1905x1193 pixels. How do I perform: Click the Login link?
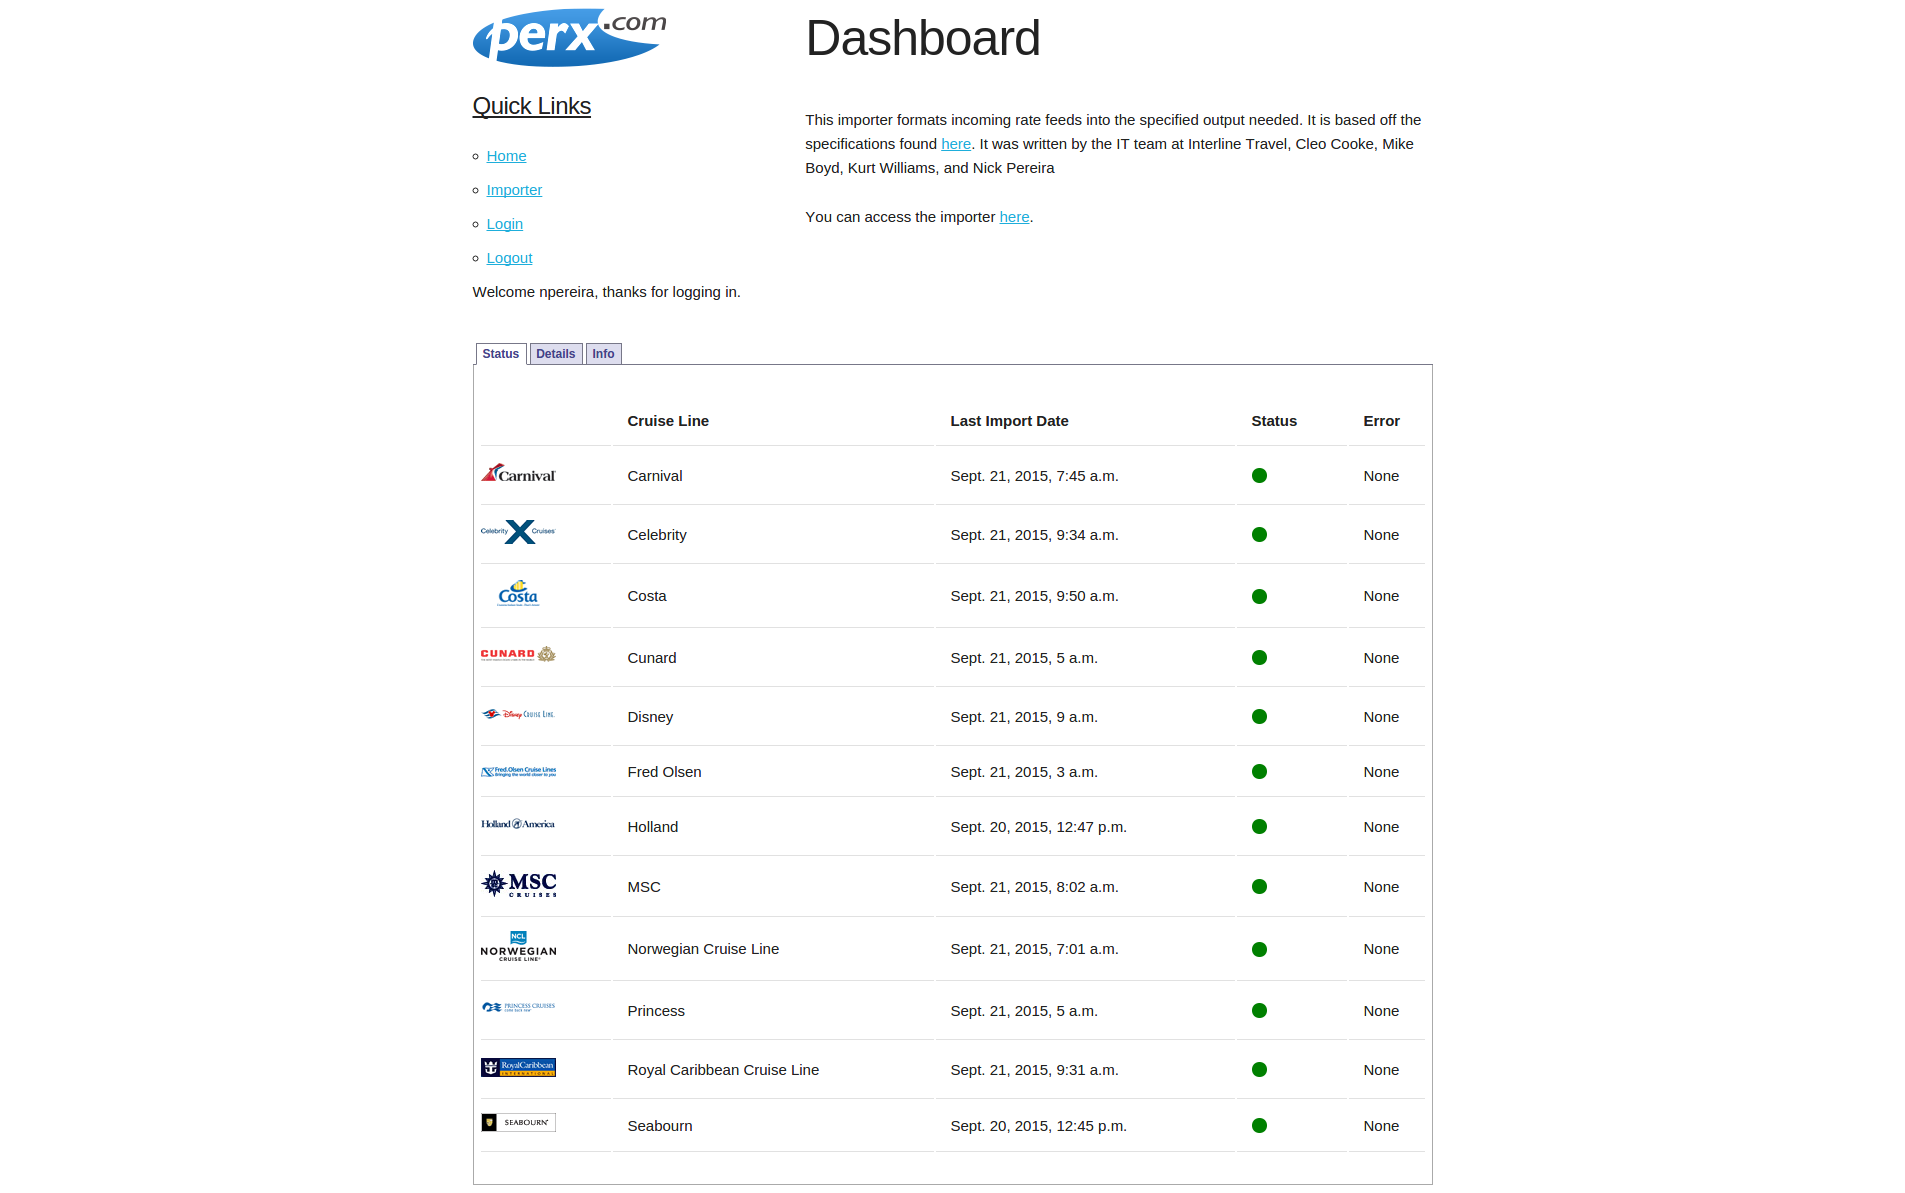tap(504, 224)
